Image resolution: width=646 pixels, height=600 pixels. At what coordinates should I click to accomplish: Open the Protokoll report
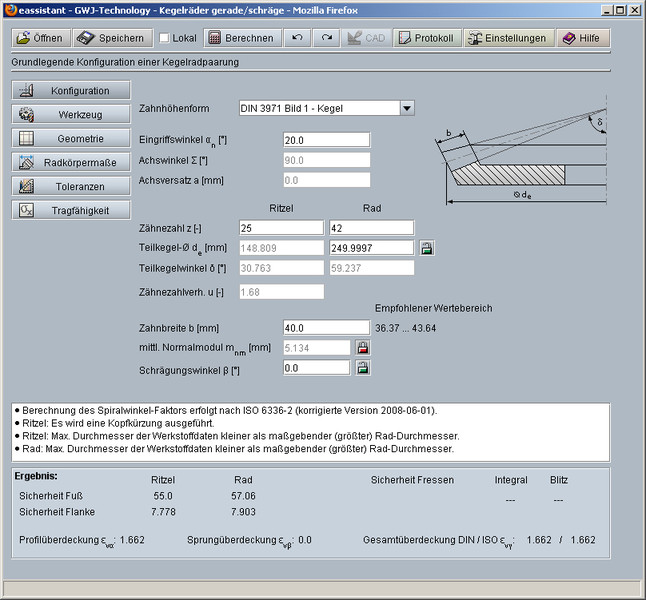tap(426, 38)
